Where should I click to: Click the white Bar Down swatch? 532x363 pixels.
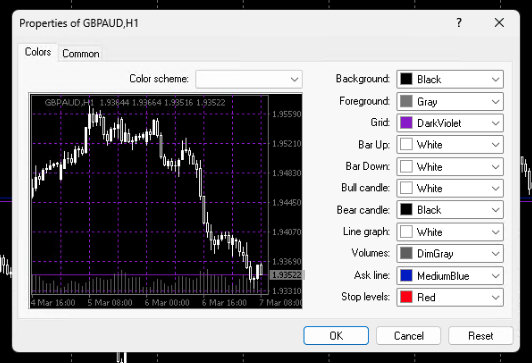(406, 166)
